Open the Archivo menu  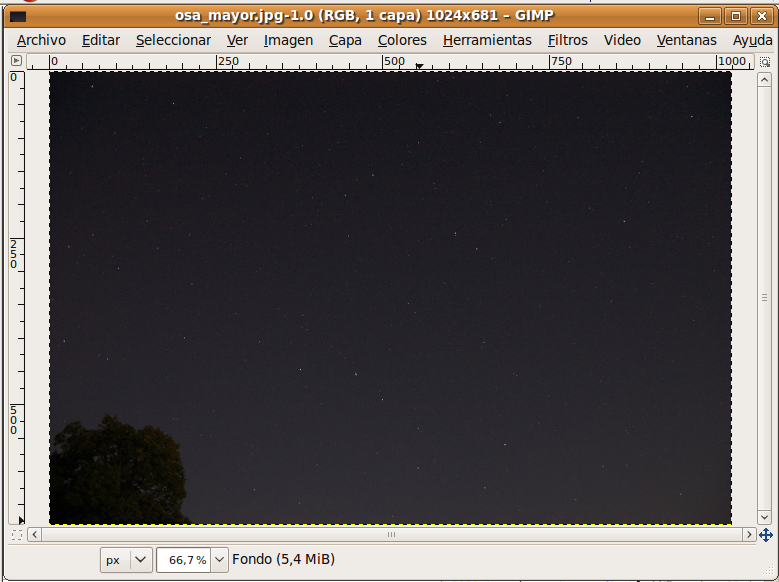click(x=41, y=40)
